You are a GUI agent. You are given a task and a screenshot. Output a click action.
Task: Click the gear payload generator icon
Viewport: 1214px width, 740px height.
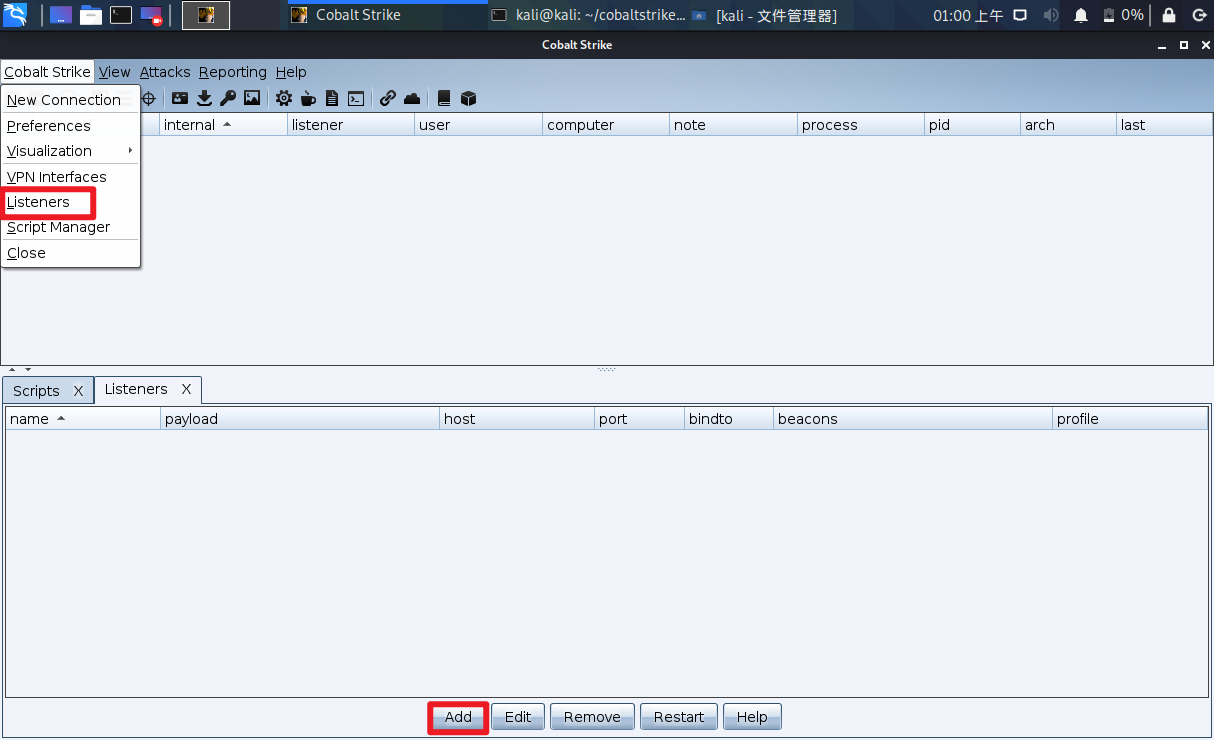coord(284,98)
